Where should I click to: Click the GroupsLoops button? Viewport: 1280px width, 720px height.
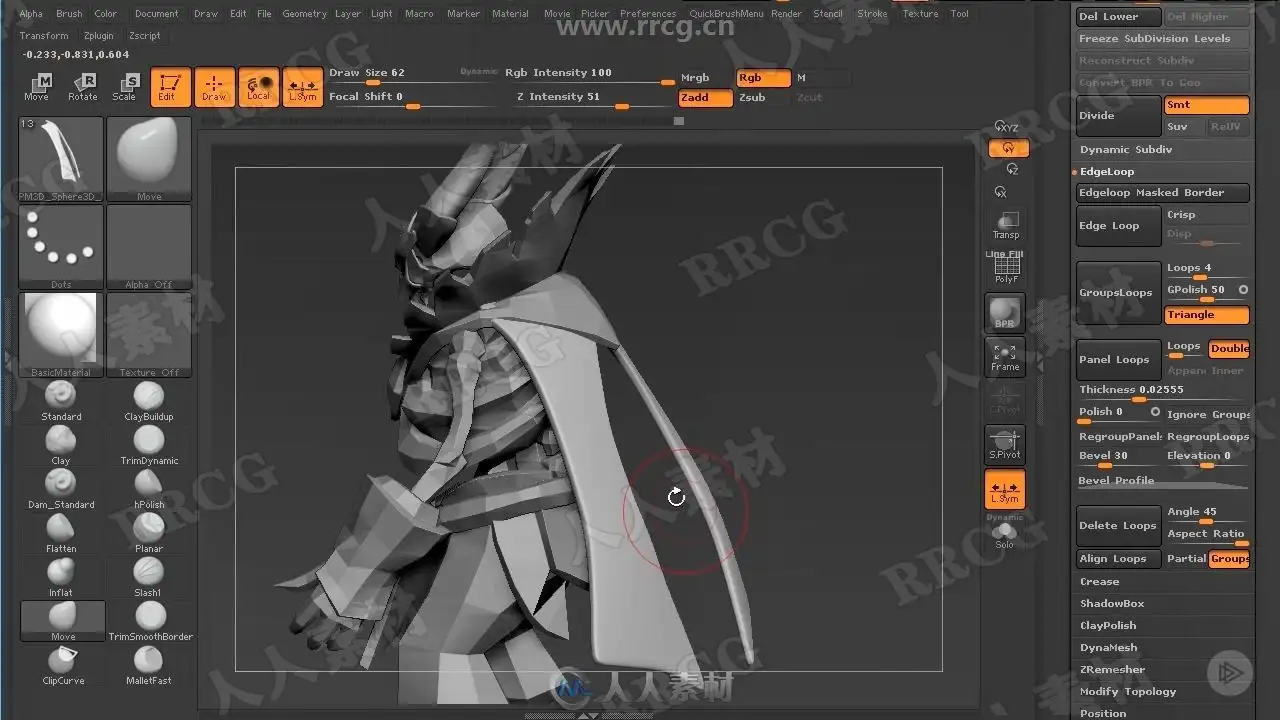(1119, 293)
